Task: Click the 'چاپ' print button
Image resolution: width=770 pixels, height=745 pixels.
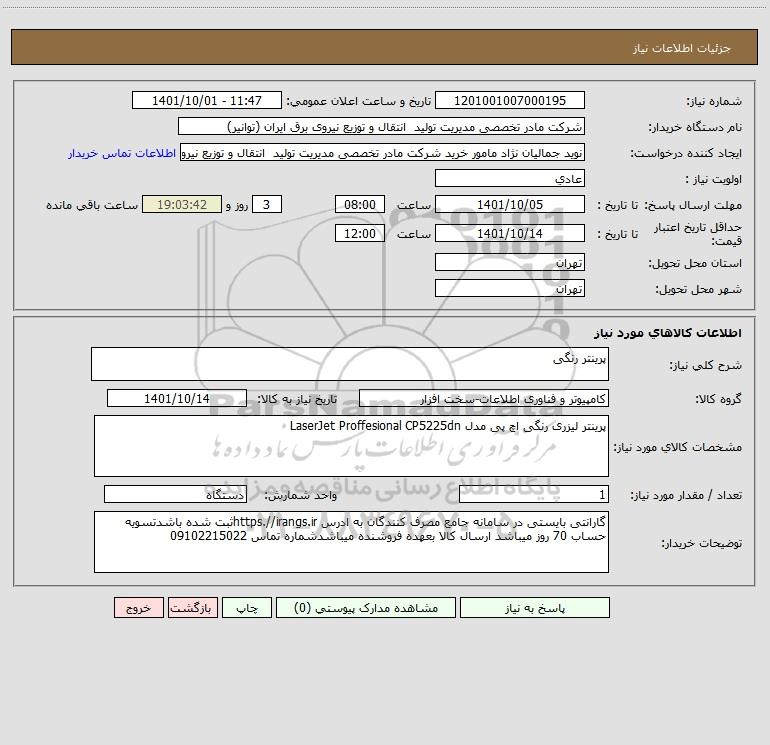Action: 247,607
